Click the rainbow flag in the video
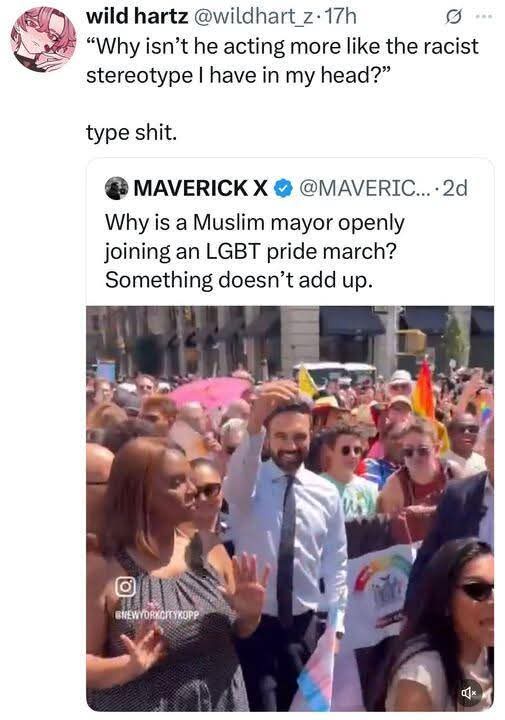 [424, 390]
